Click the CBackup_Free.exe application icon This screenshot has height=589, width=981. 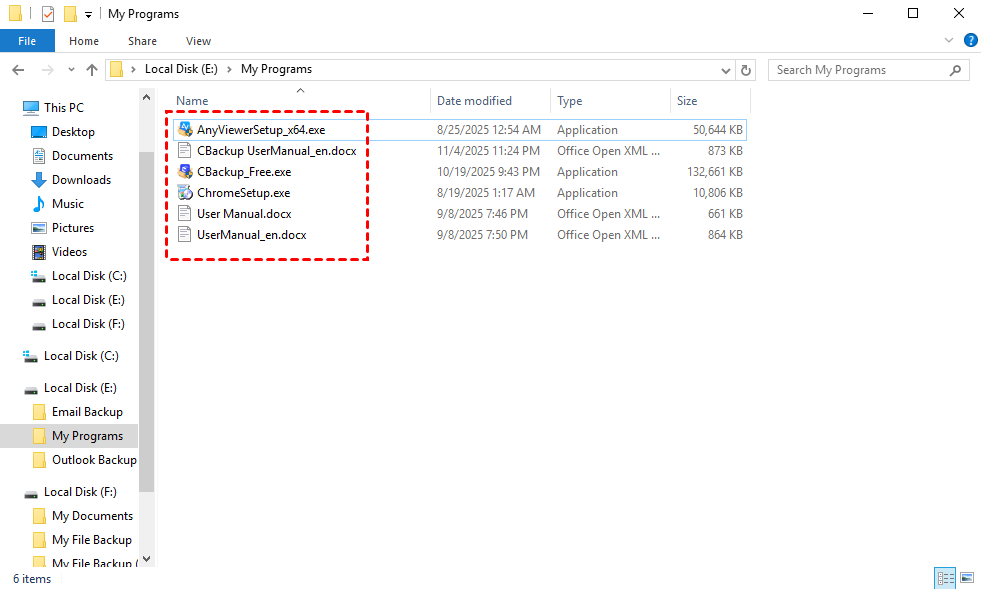[x=184, y=171]
